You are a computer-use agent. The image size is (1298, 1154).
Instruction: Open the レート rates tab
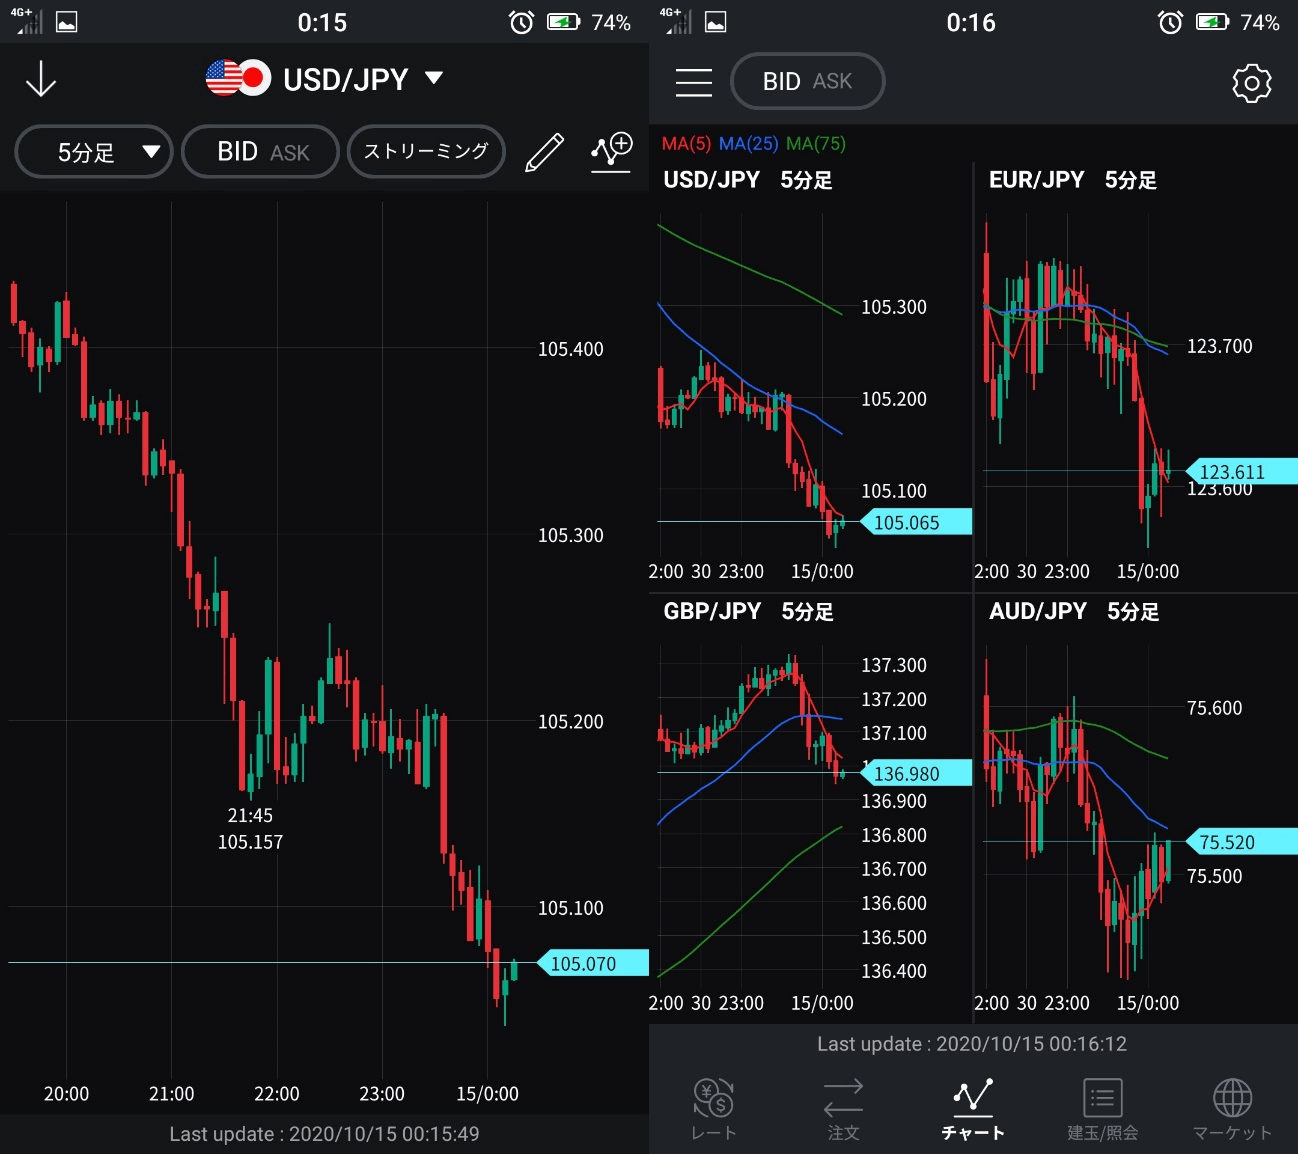click(x=714, y=1108)
